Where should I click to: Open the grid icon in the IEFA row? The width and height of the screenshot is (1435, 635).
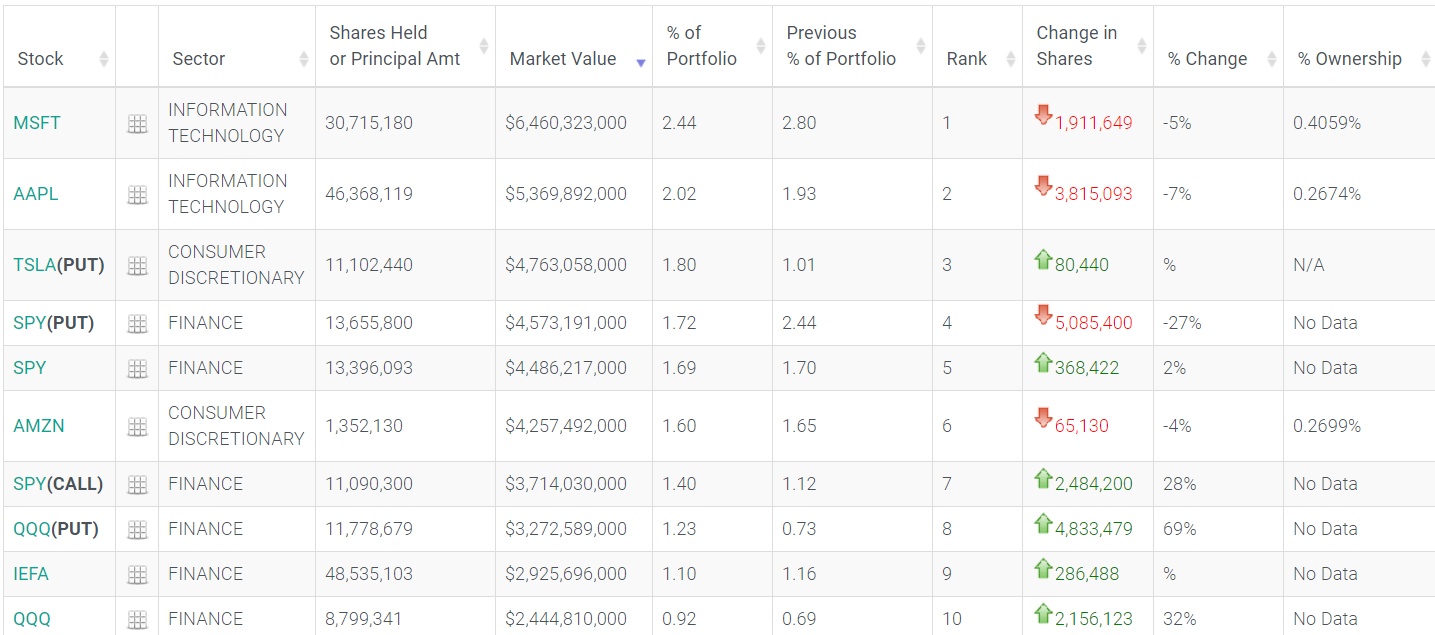click(x=137, y=575)
